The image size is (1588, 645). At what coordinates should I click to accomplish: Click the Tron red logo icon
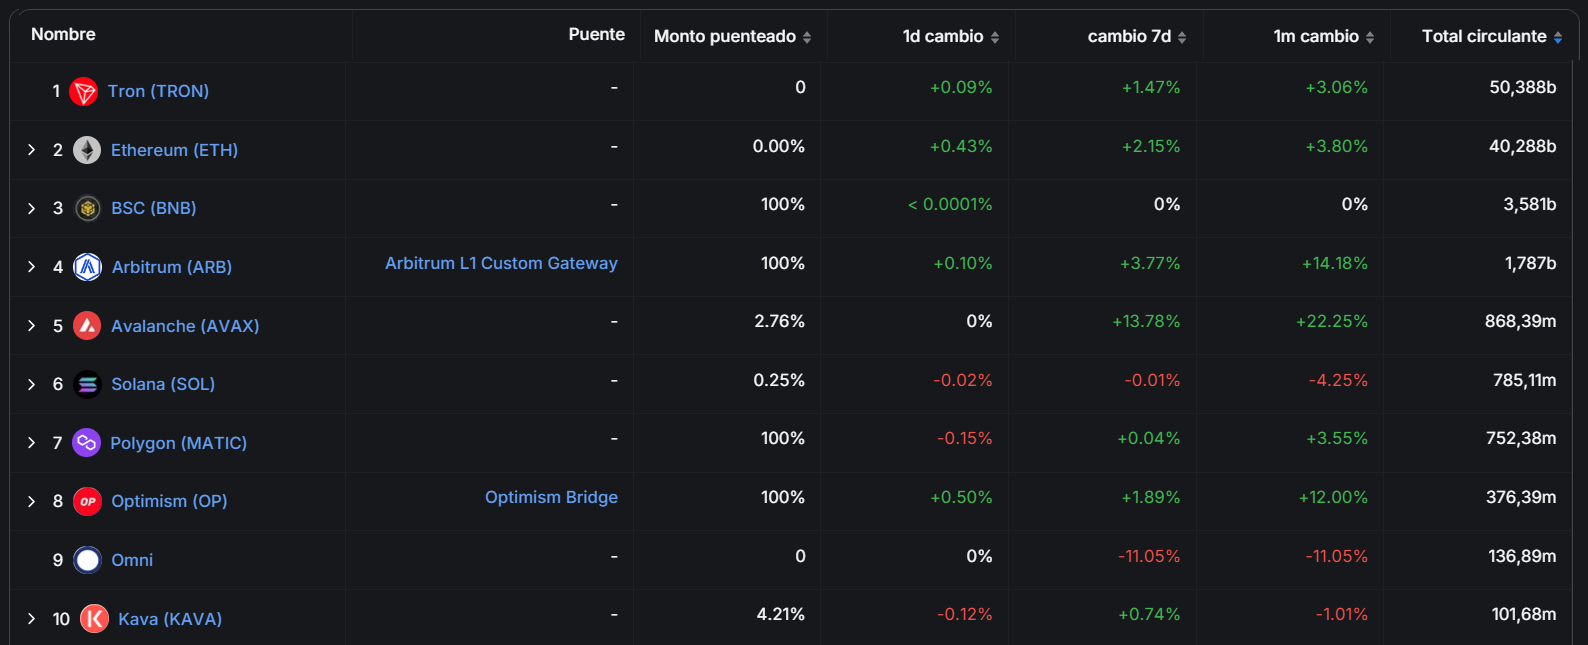(84, 92)
